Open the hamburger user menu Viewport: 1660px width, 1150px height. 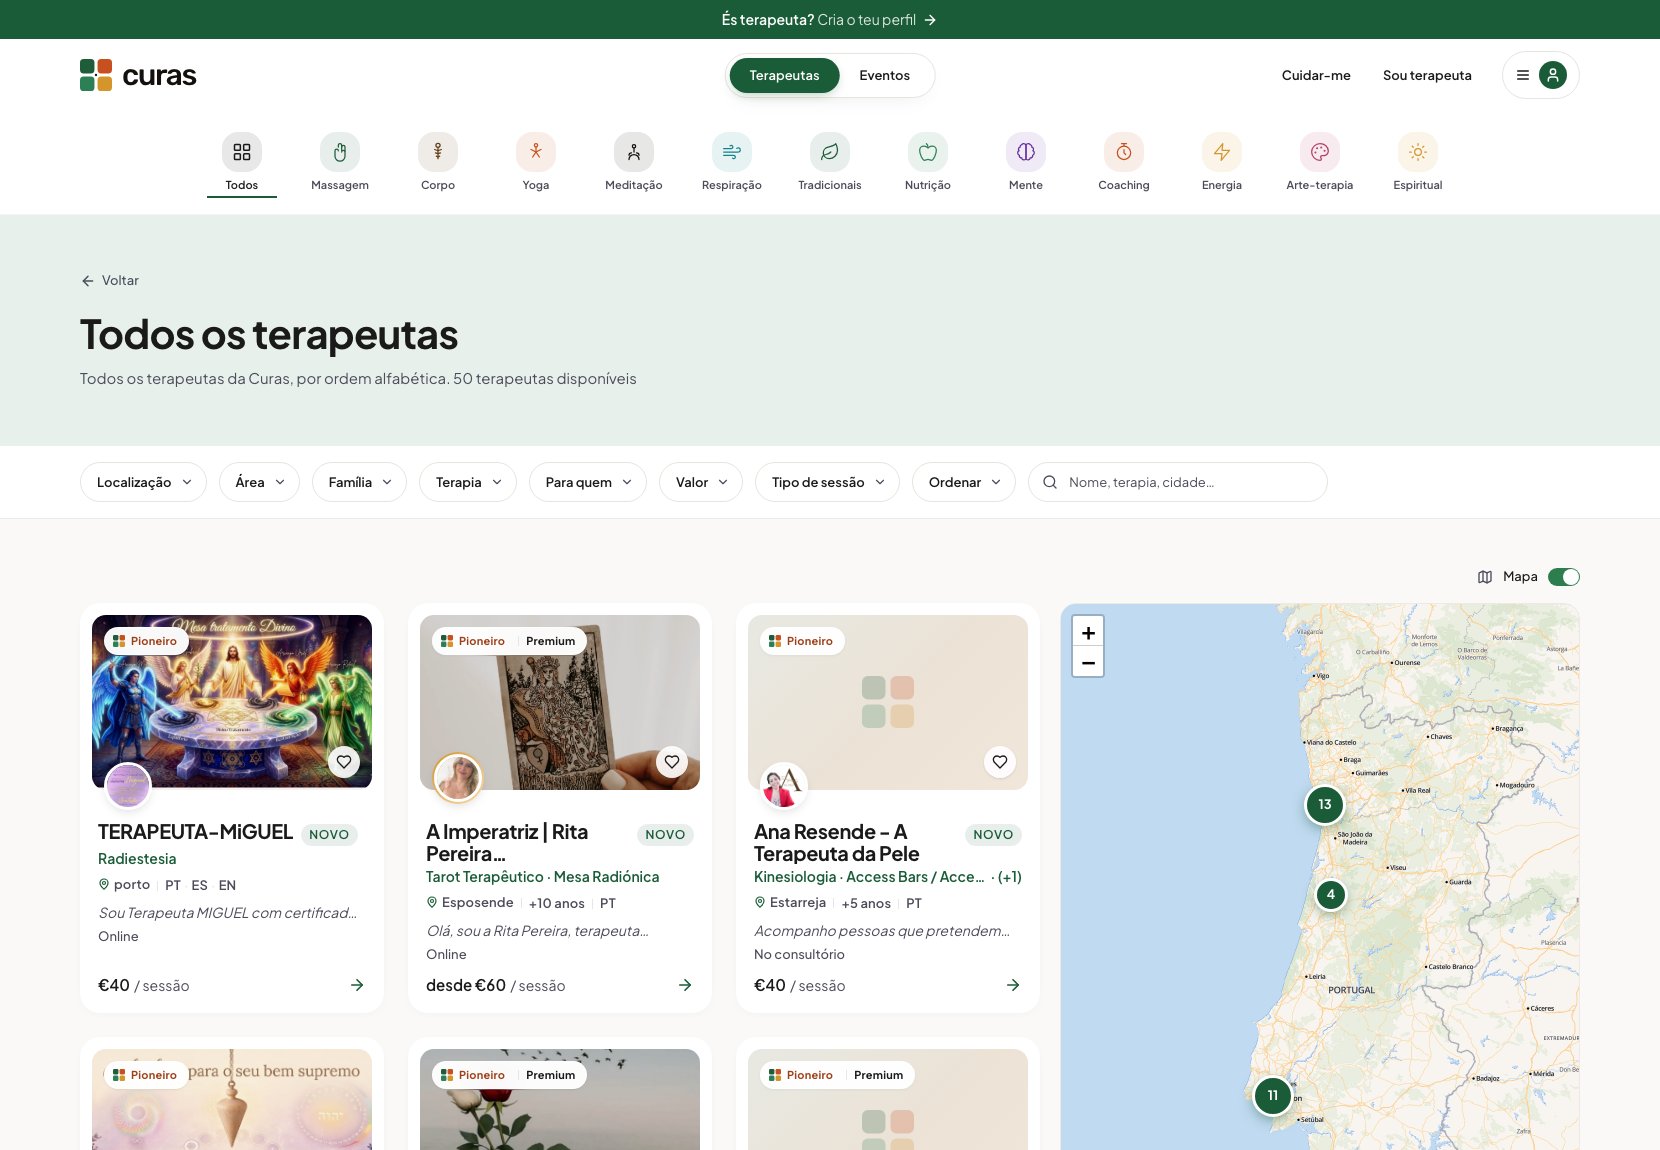point(1540,75)
